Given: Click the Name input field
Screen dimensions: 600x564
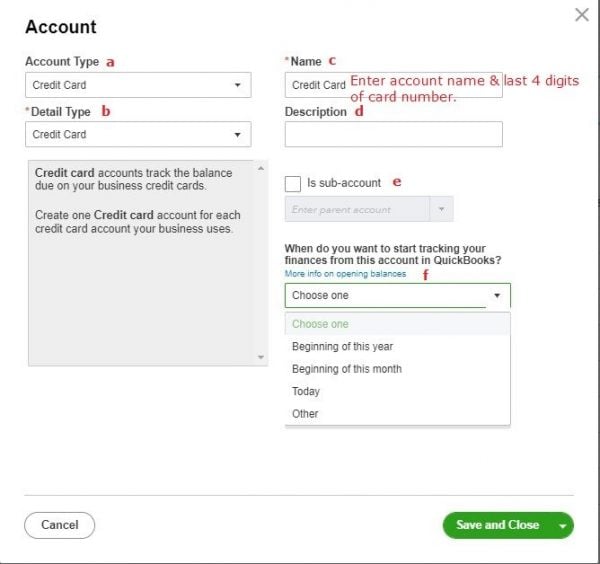Looking at the screenshot, I should (317, 85).
